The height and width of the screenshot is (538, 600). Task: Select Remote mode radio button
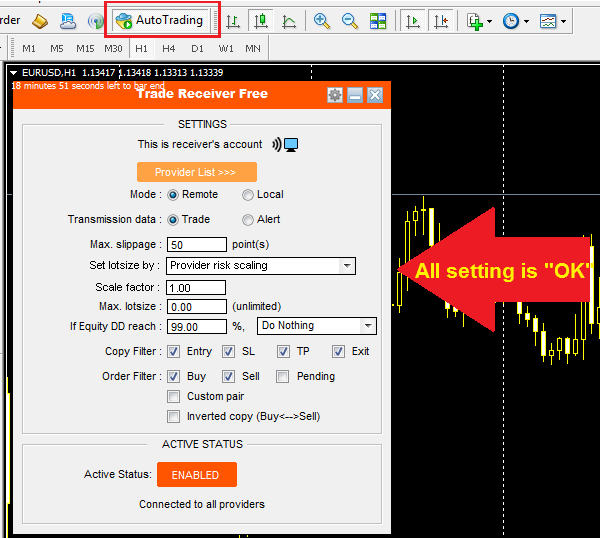(x=173, y=195)
